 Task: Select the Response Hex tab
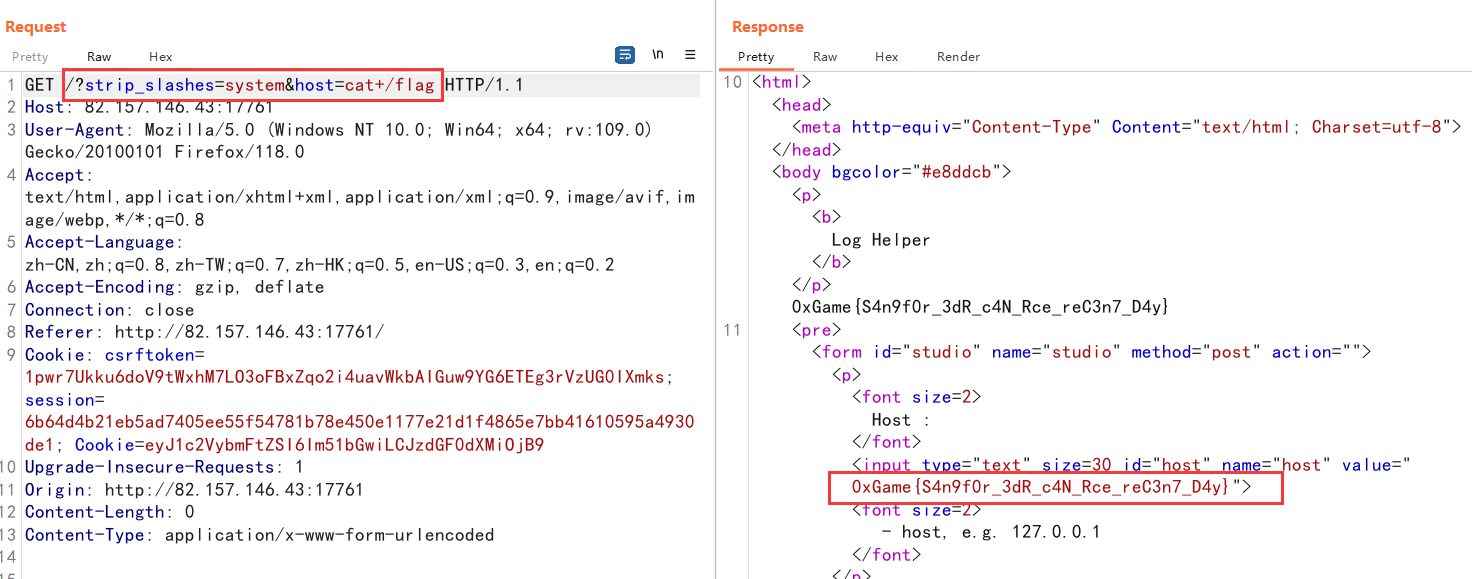887,57
